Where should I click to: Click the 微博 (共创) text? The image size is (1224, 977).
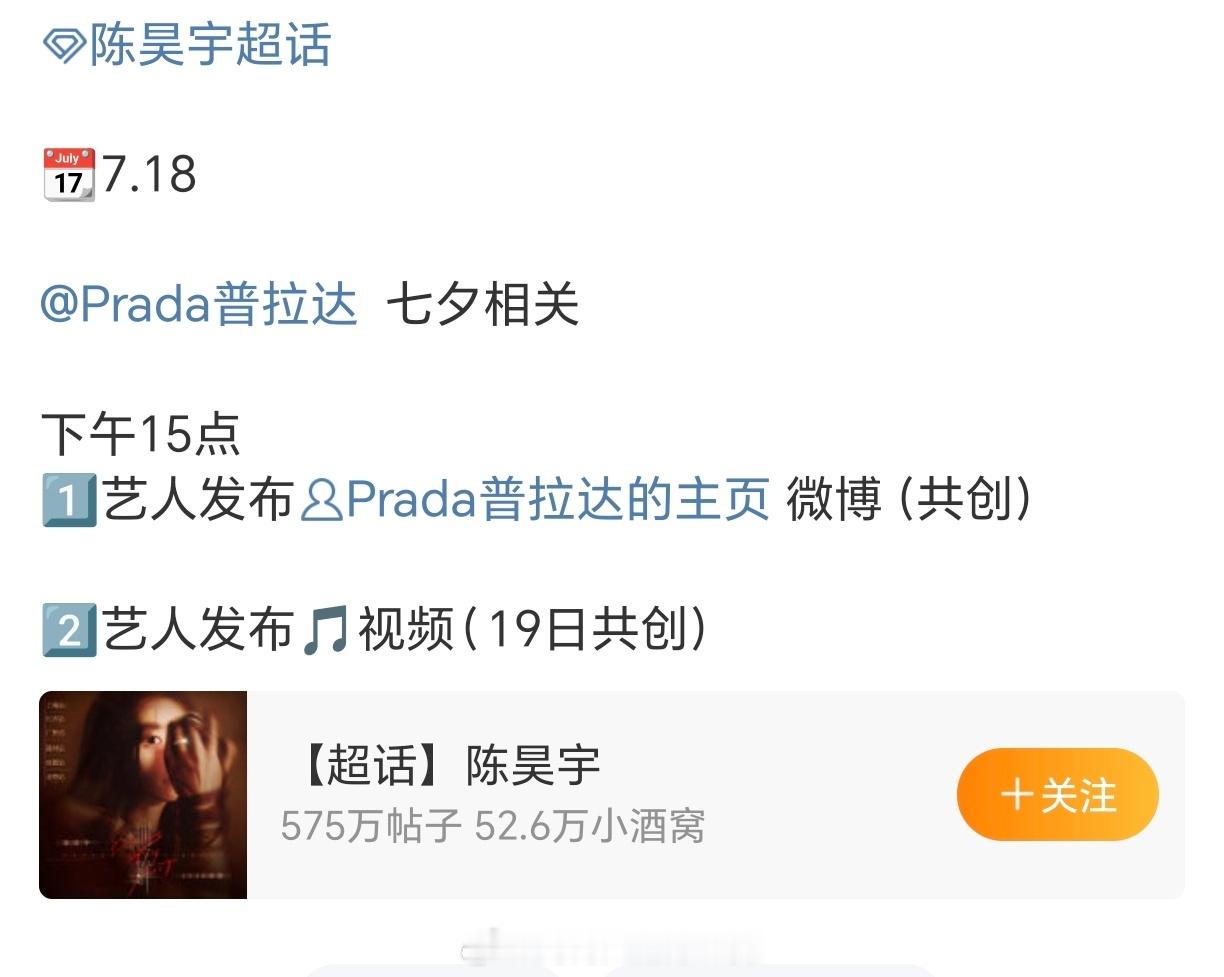tap(909, 500)
